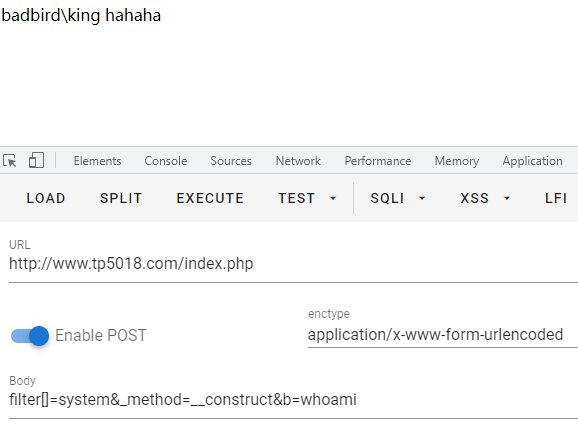Open the TEST dropdown menu
Viewport: 578px width, 422px height.
[307, 198]
